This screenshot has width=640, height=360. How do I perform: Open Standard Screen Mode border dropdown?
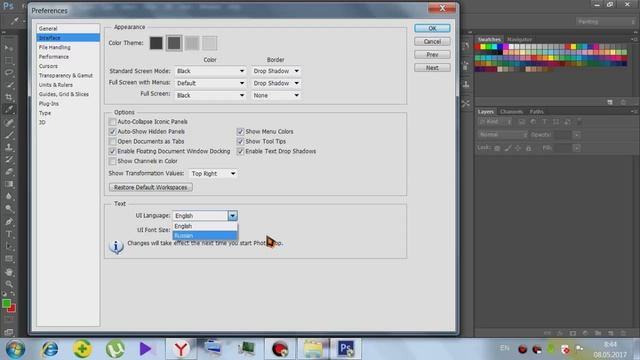click(x=276, y=71)
